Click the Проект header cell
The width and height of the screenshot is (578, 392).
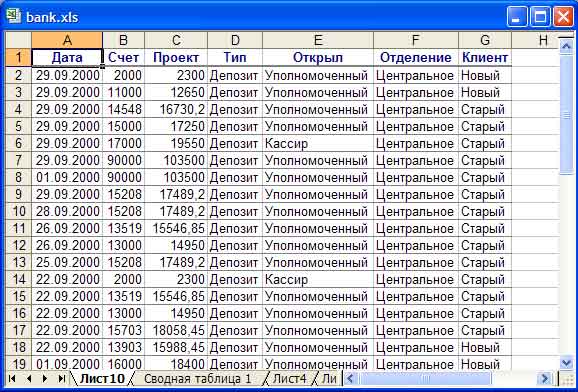point(176,58)
